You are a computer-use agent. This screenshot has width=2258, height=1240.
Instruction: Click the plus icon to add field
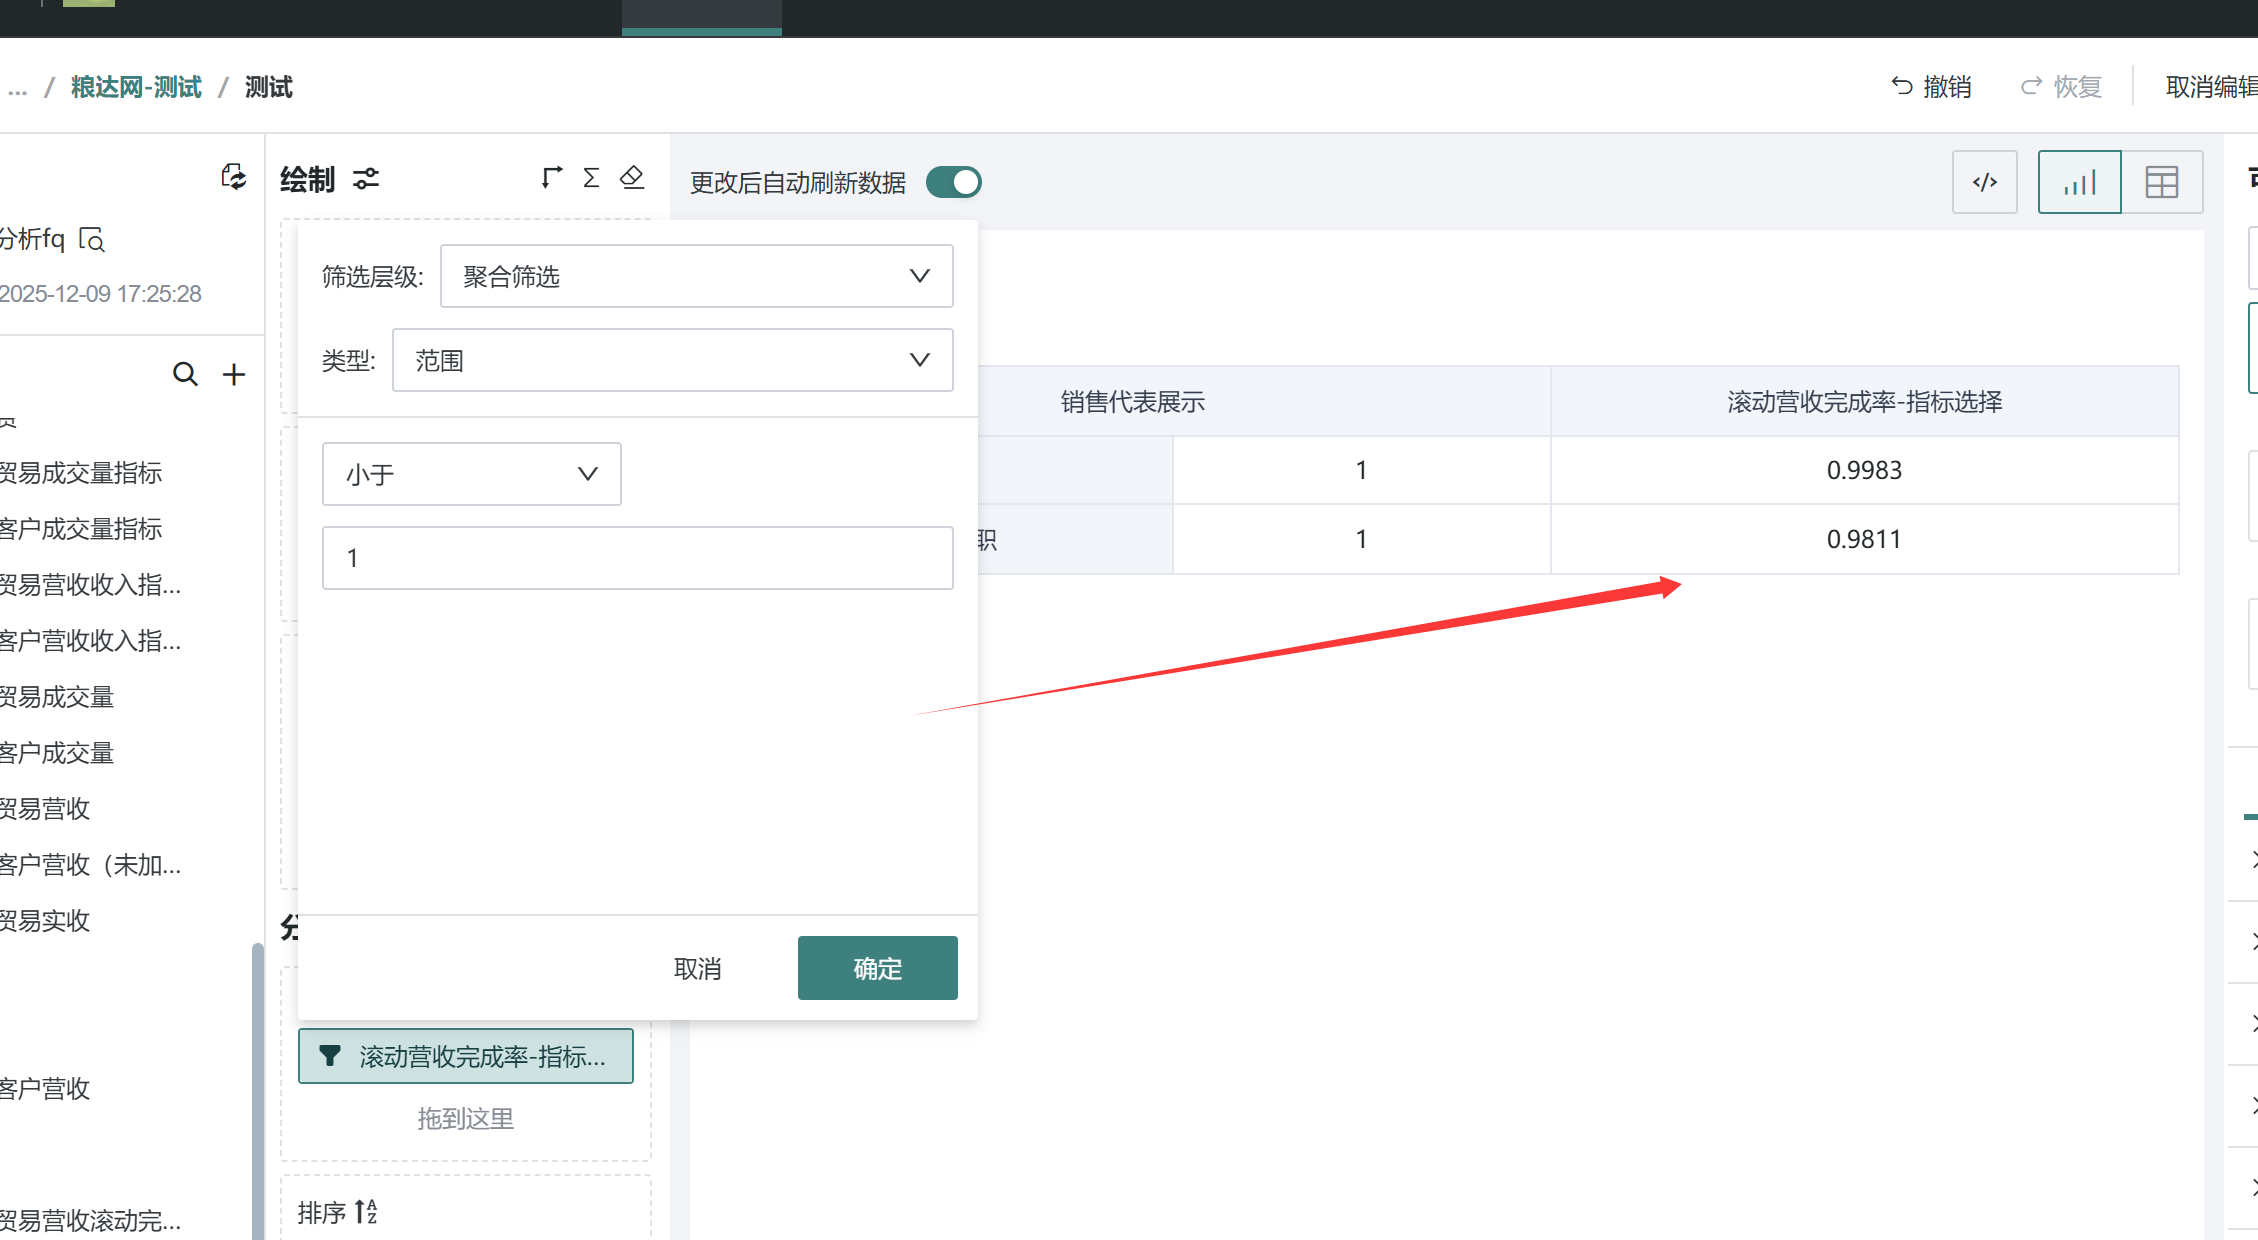pos(234,374)
